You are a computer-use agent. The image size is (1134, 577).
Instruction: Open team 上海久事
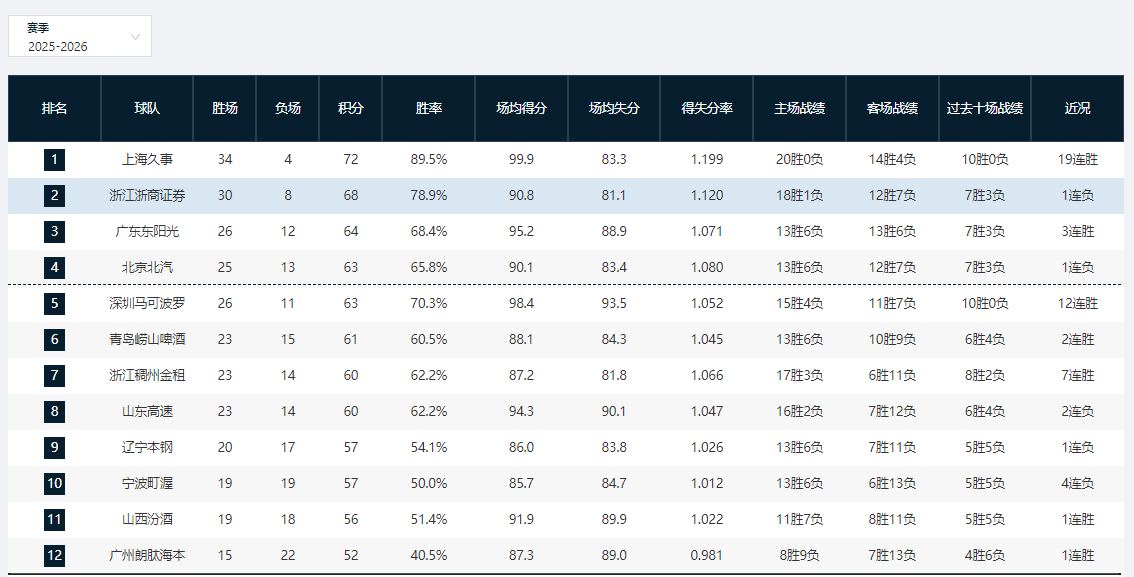coord(147,160)
